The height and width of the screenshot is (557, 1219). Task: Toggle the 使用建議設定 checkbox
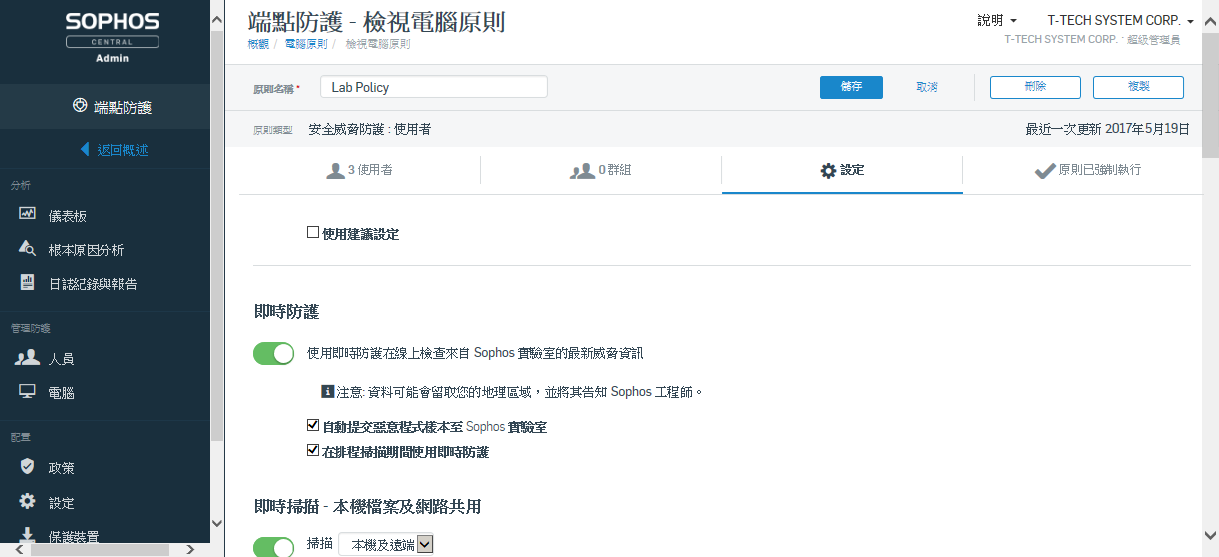tap(313, 232)
